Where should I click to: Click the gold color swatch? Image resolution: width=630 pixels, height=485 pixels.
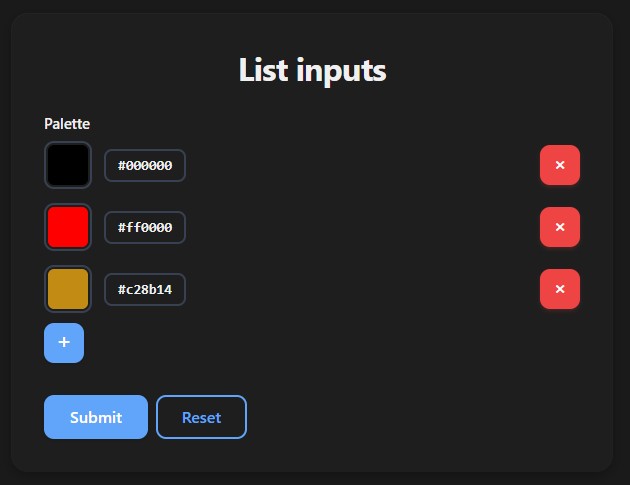click(68, 289)
